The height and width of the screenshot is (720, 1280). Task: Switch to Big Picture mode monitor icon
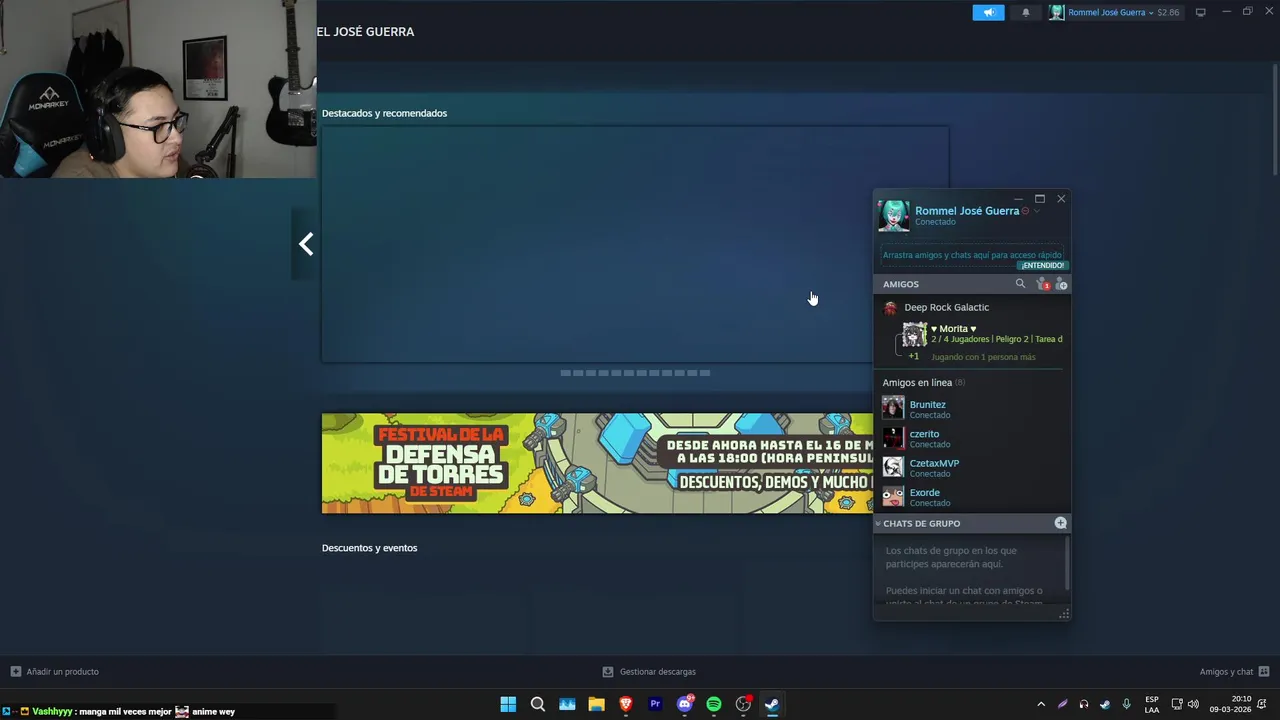[x=1200, y=12]
